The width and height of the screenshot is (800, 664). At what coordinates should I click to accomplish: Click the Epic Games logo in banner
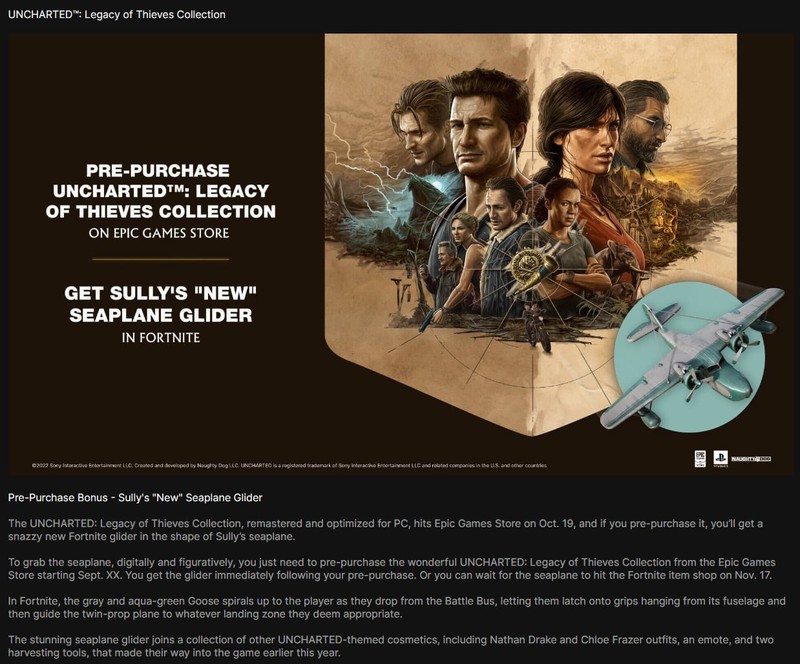tap(701, 458)
